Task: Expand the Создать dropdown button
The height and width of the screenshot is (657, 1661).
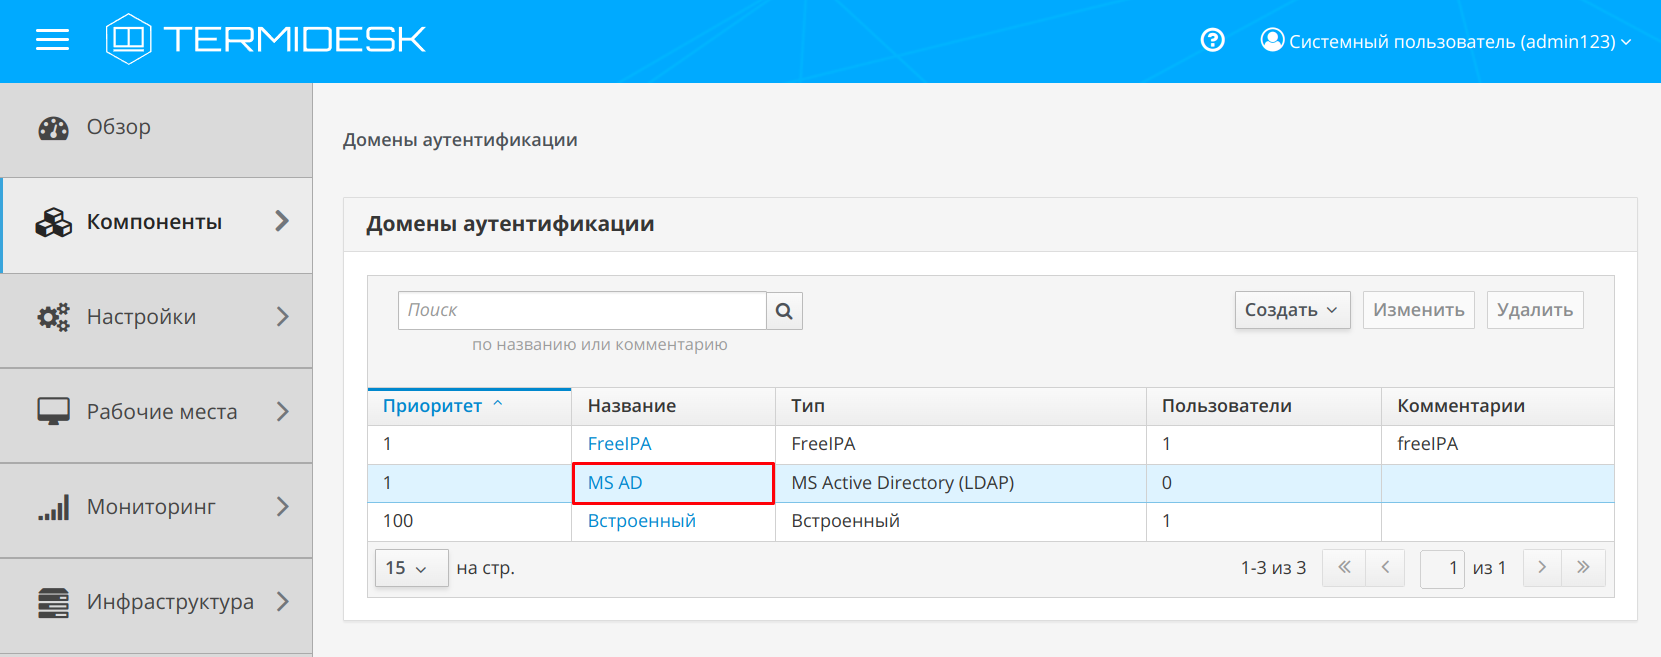Action: point(1292,310)
